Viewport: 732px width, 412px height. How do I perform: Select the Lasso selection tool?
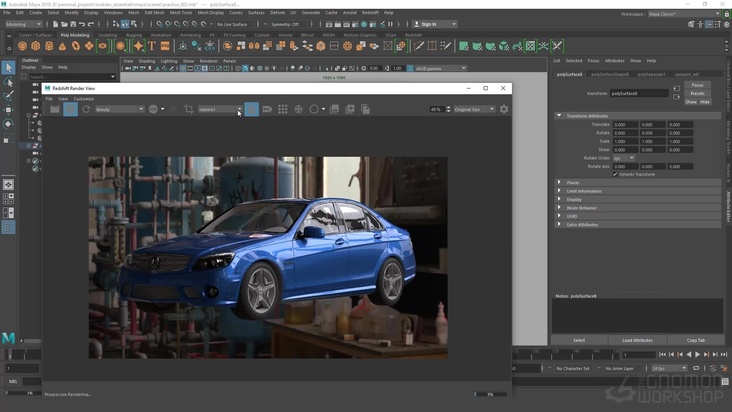(8, 82)
